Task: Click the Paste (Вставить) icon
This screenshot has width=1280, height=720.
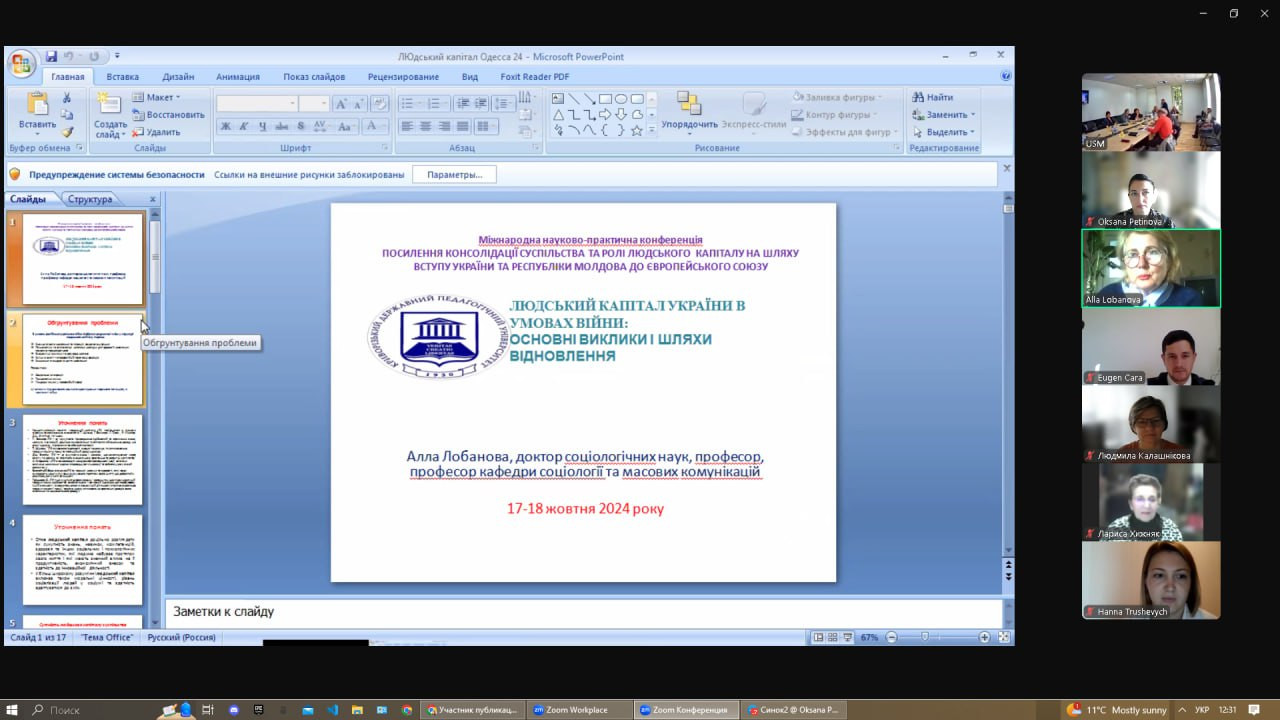Action: [37, 105]
